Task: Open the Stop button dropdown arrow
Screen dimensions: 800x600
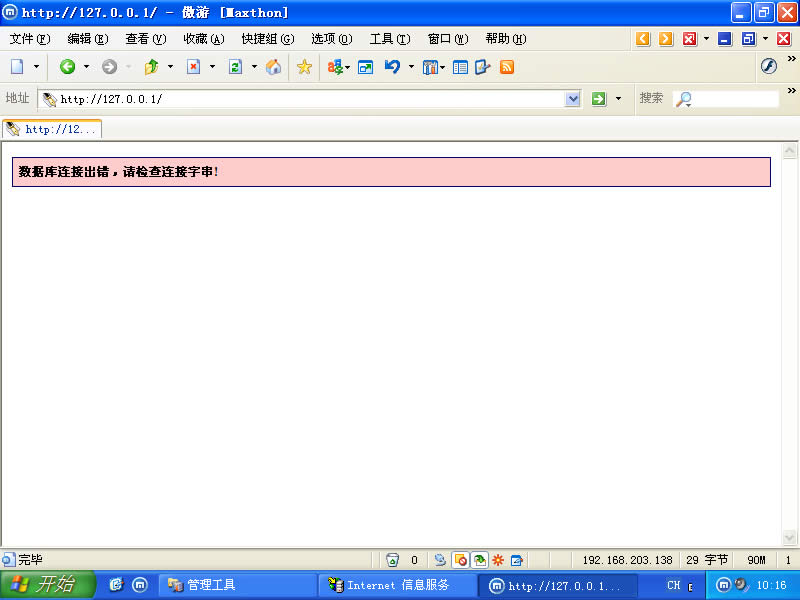Action: (212, 67)
